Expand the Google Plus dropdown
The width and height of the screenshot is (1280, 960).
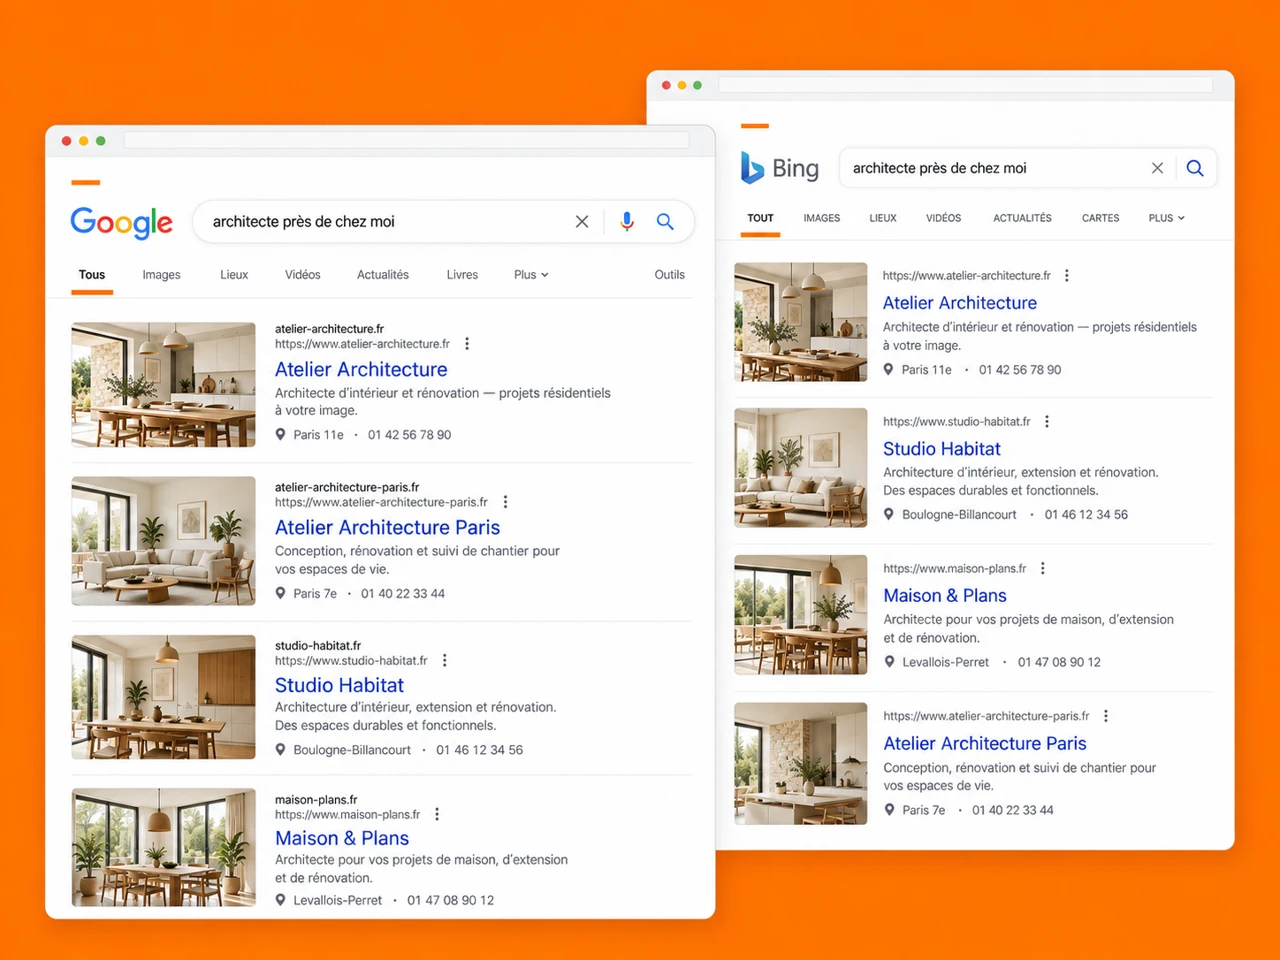pyautogui.click(x=531, y=275)
